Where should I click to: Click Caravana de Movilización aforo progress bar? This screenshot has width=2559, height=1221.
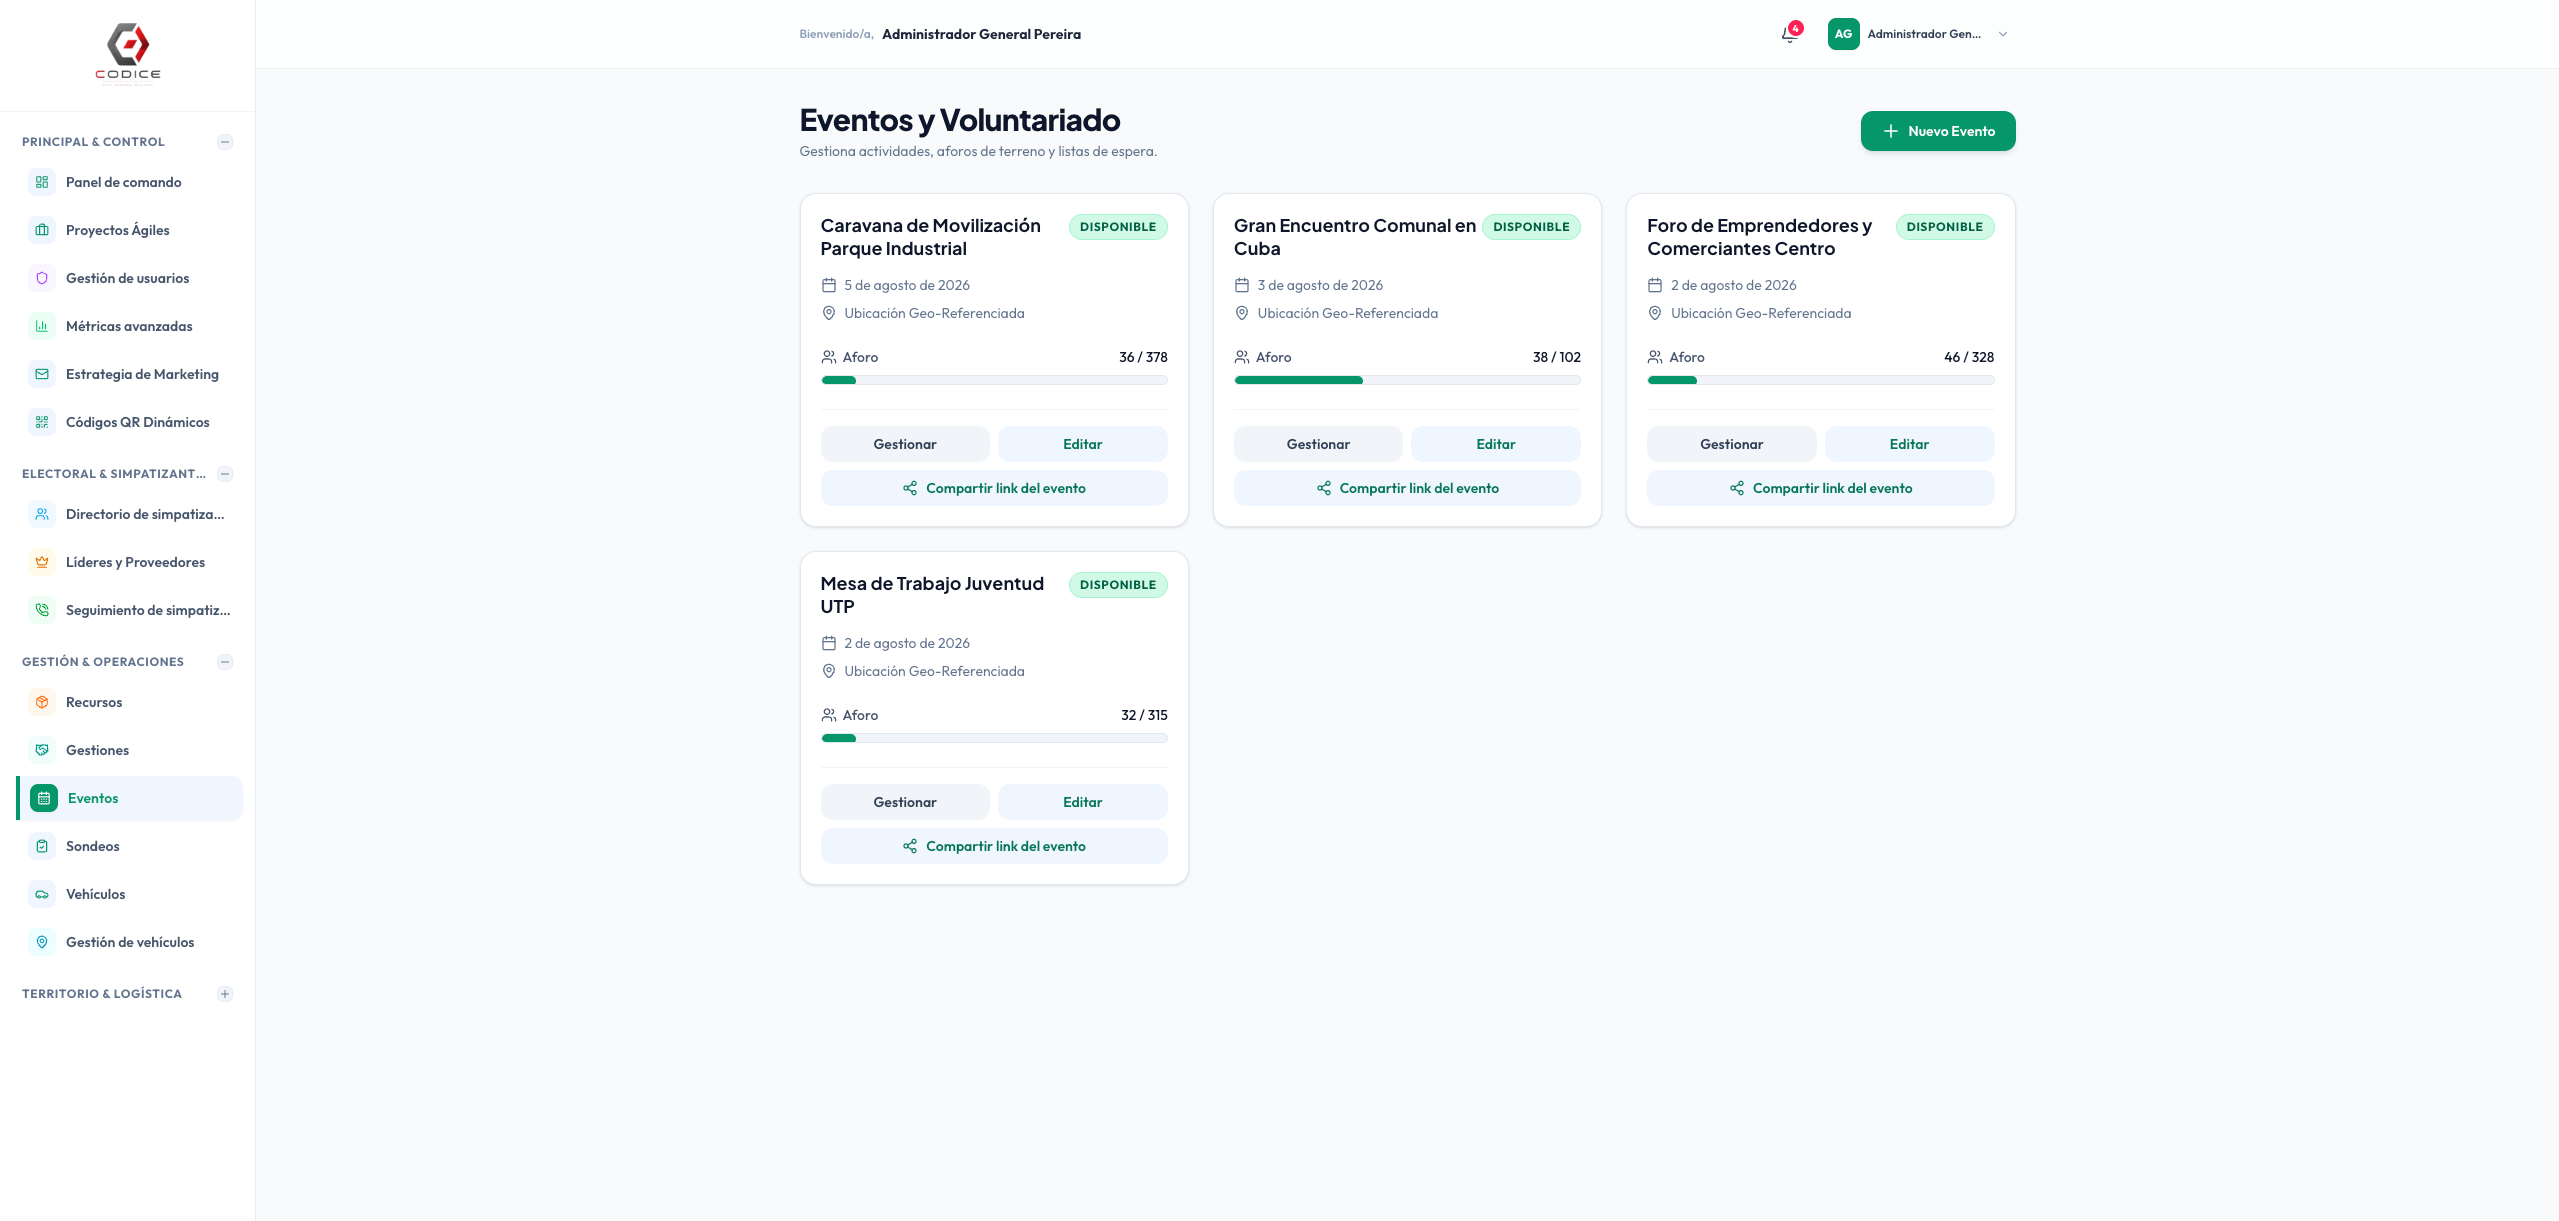pyautogui.click(x=994, y=380)
